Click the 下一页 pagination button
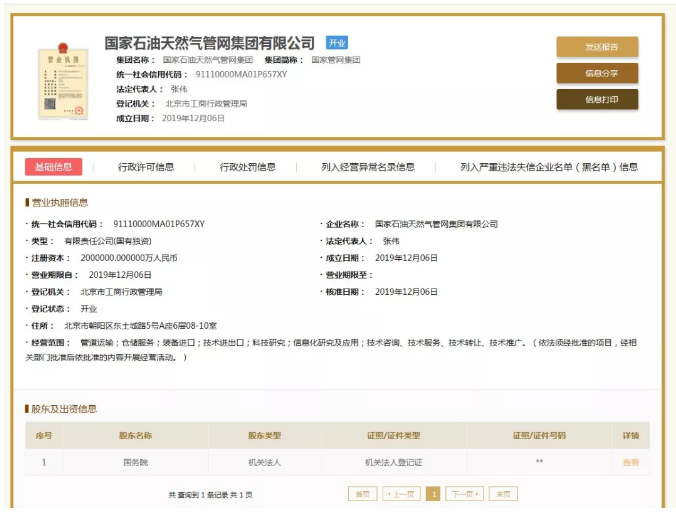The height and width of the screenshot is (512, 676). [x=464, y=494]
